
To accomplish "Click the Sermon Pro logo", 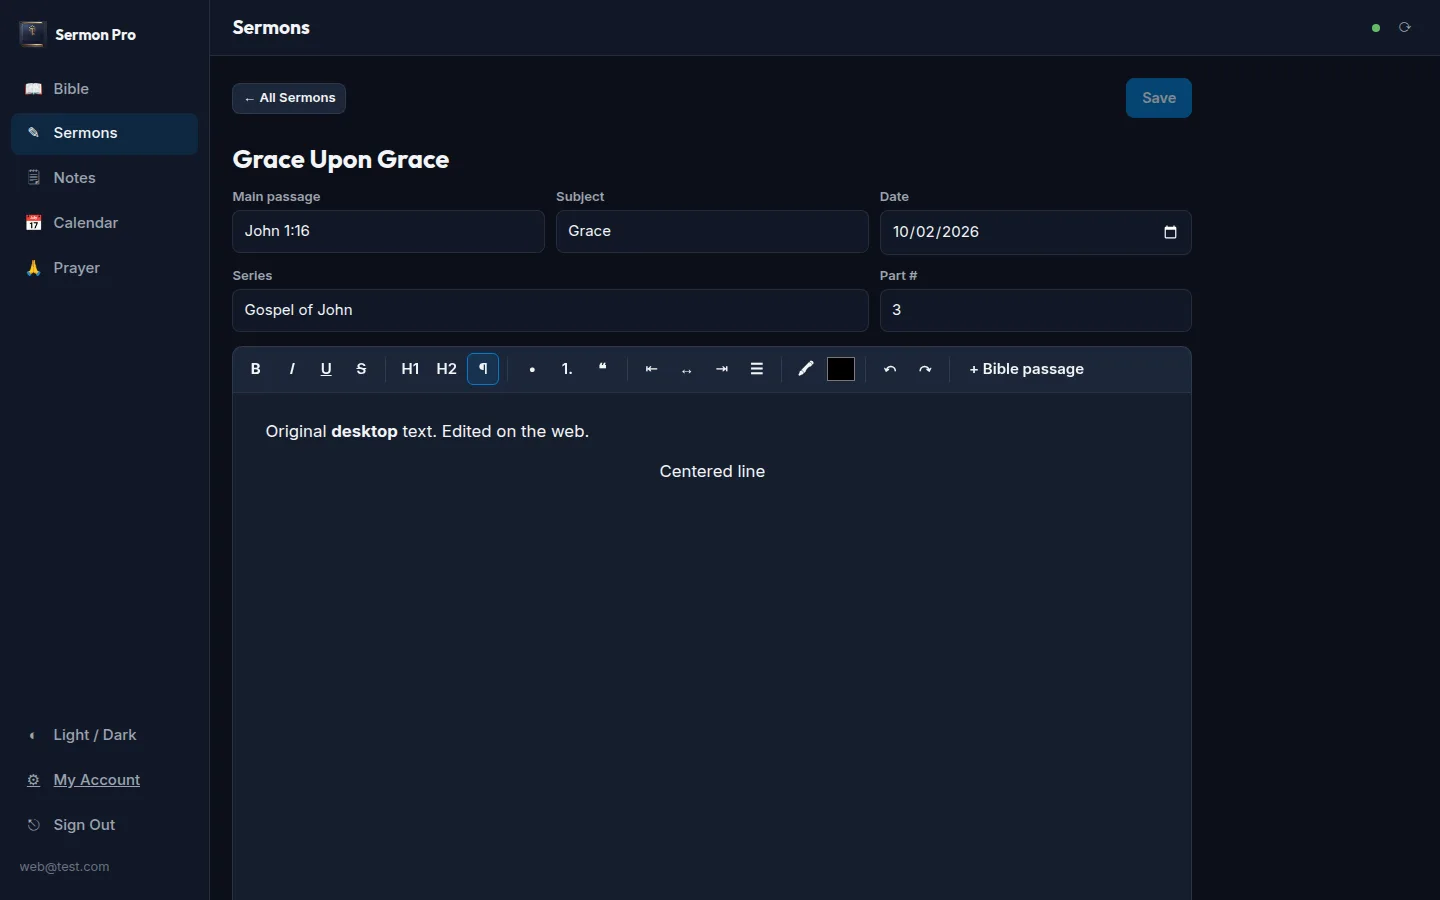I will (32, 34).
